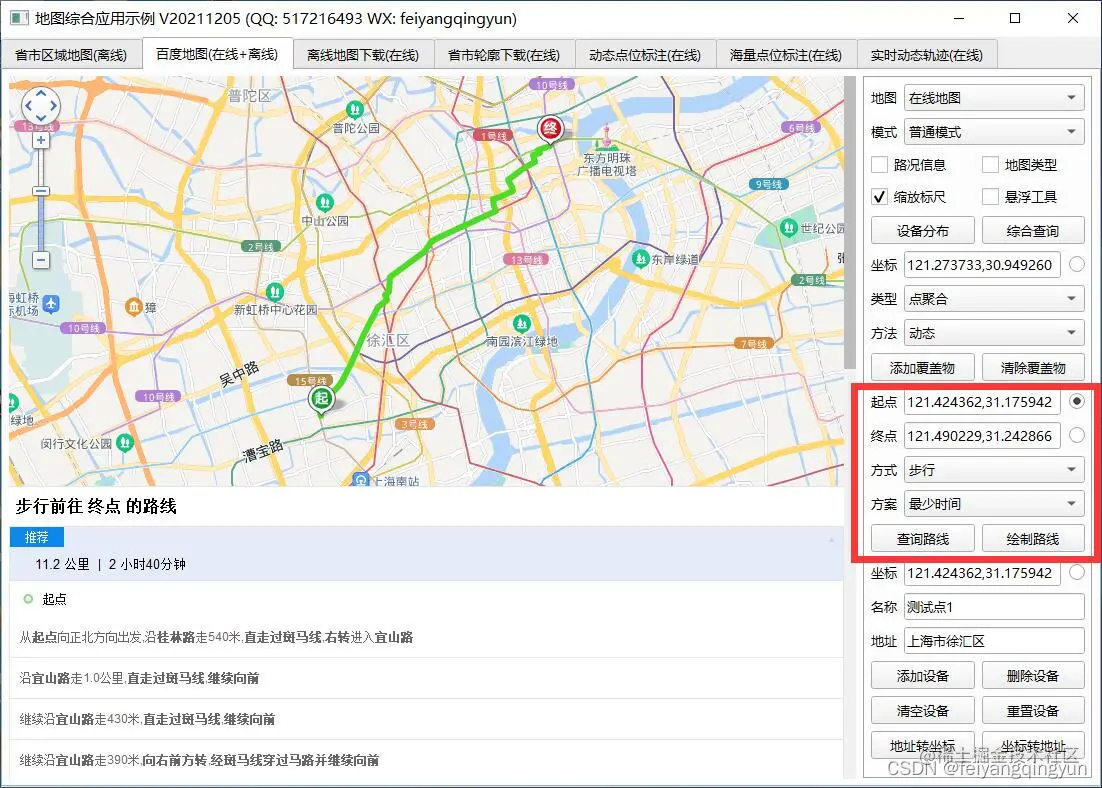Image resolution: width=1102 pixels, height=788 pixels.
Task: Click the 地址 field containing 上海市徐汇区
Action: pyautogui.click(x=994, y=641)
